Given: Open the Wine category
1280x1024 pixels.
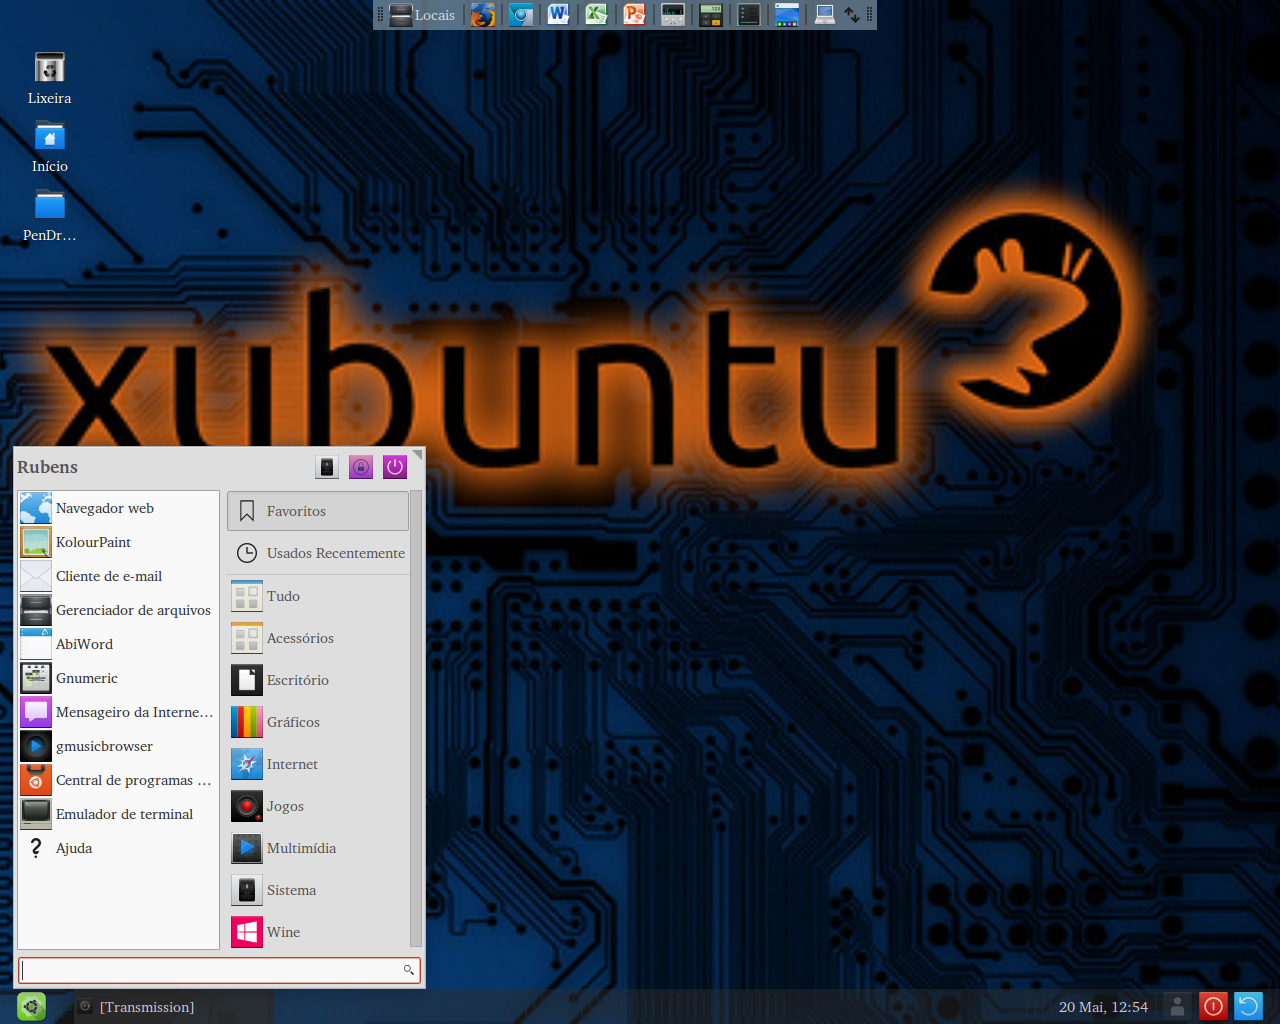Looking at the screenshot, I should [318, 932].
